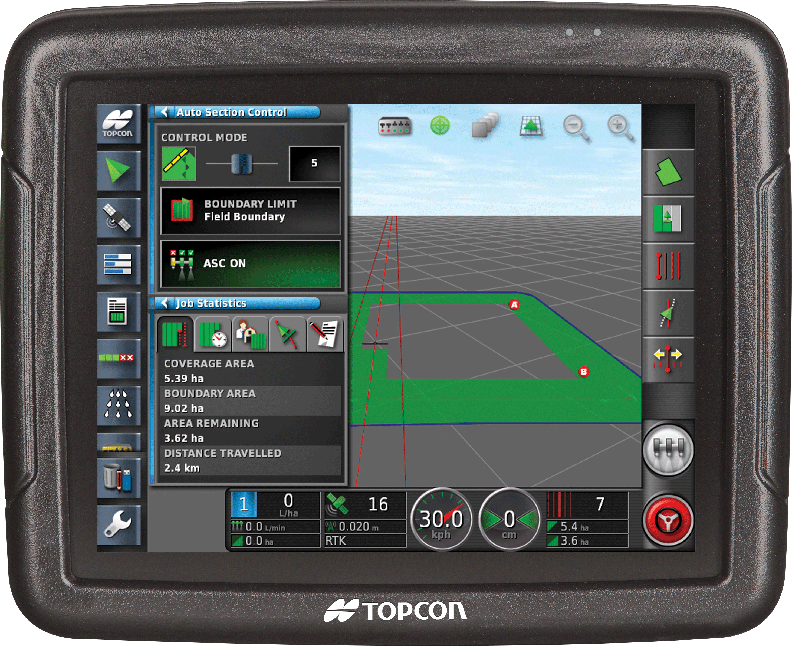Zoom in with the plus magnifier
792x646 pixels.
tap(620, 127)
